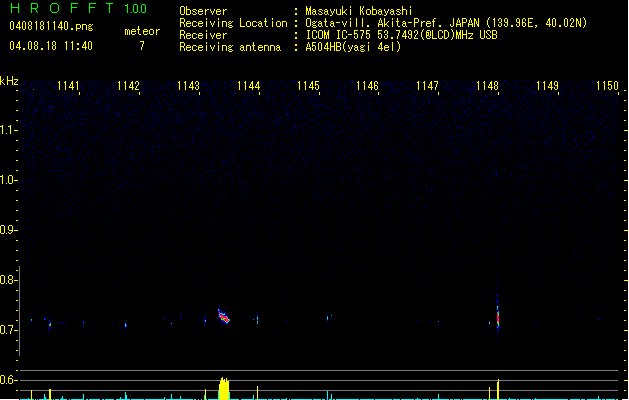
Task: Select the ICOM IC-575 receiver text
Action: click(401, 35)
